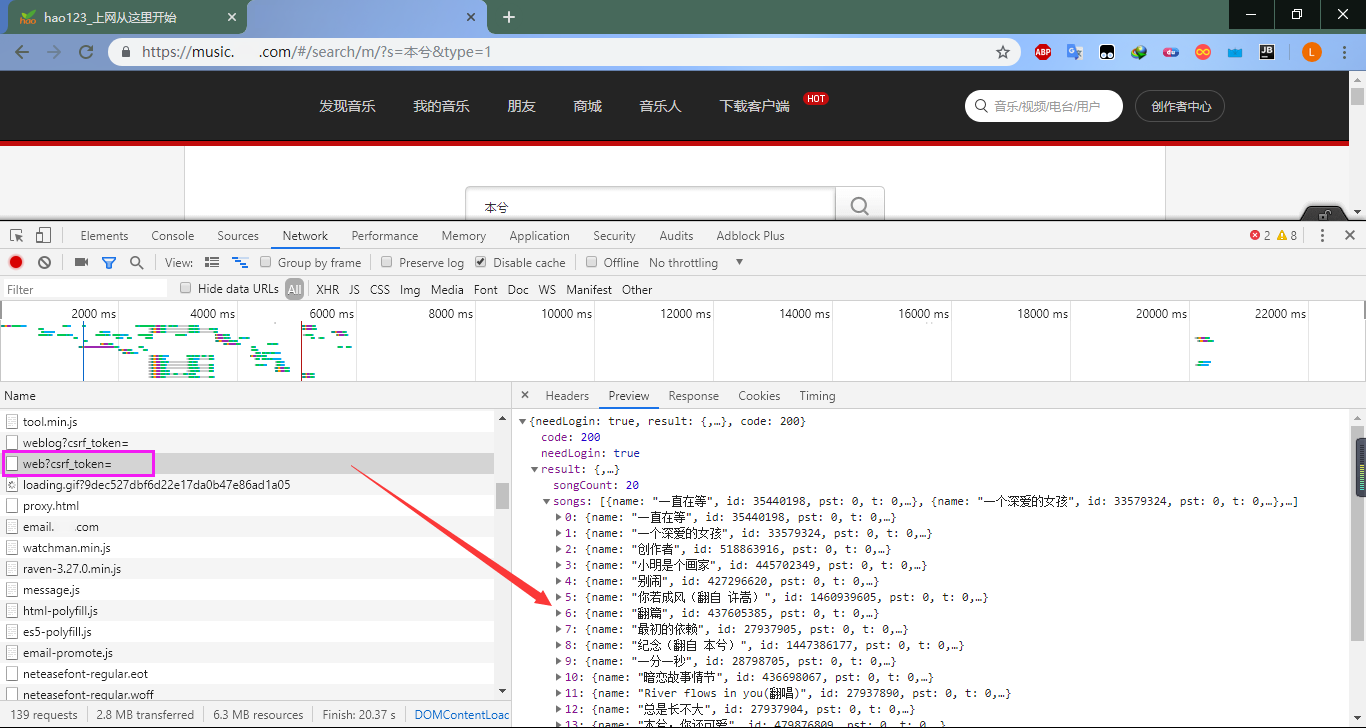Screen dimensions: 1366x728
Task: Uncheck Disable cache checkbox
Action: pyautogui.click(x=481, y=262)
